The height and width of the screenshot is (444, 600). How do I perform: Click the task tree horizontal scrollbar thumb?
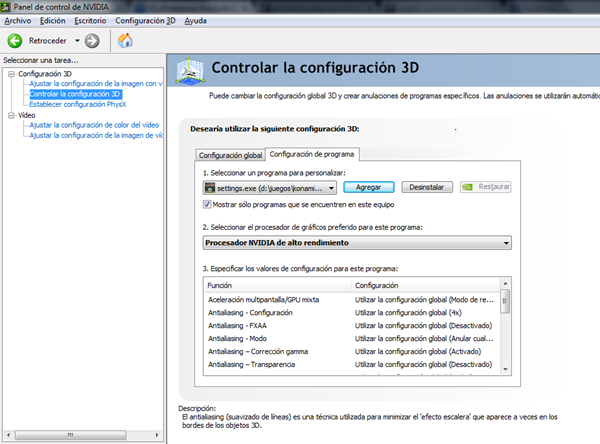tap(70, 435)
